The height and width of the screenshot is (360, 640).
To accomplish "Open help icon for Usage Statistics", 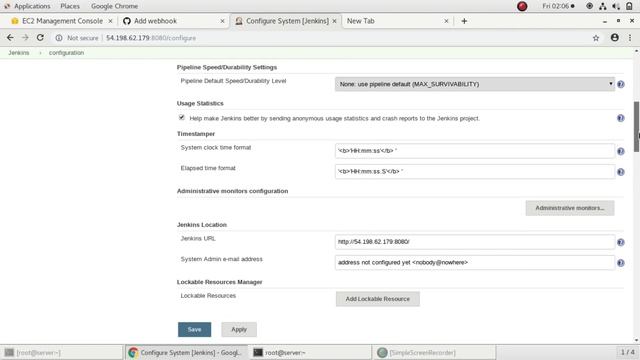I will [620, 118].
